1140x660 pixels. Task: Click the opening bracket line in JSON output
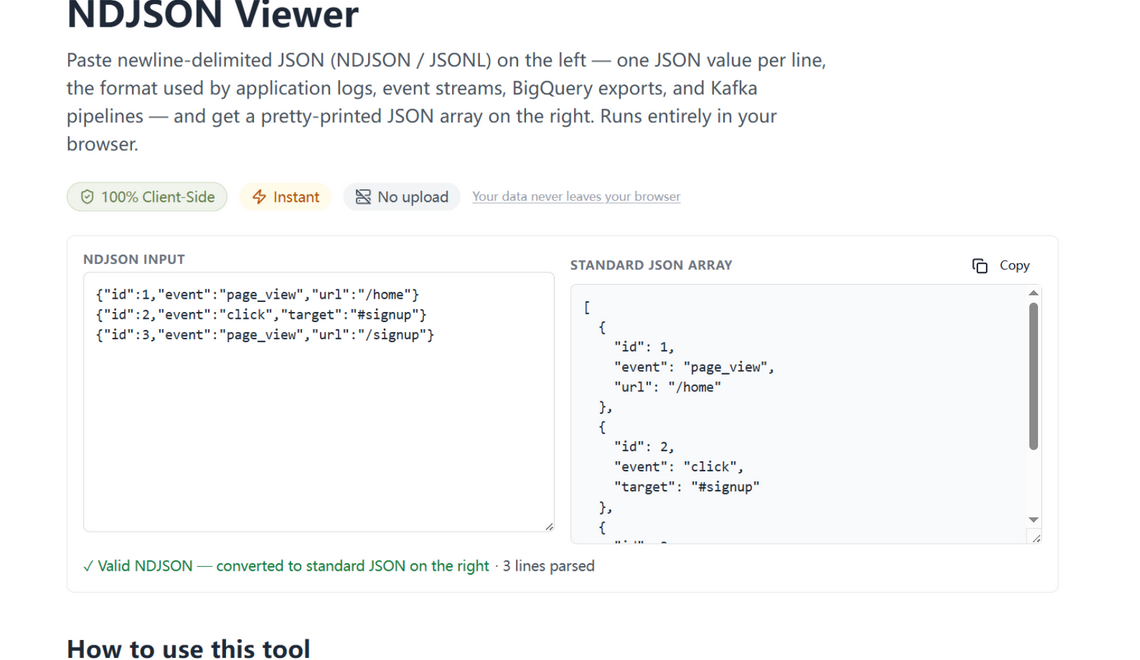587,307
